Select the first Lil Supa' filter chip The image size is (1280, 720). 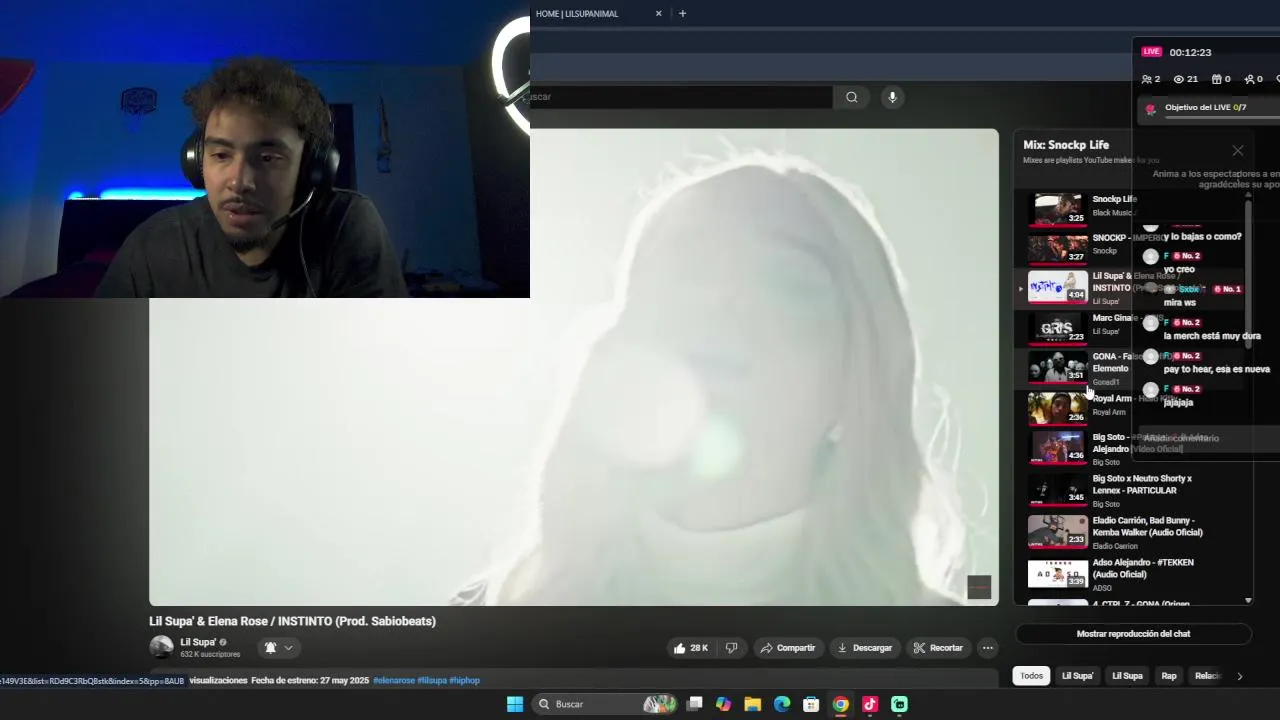pos(1077,676)
